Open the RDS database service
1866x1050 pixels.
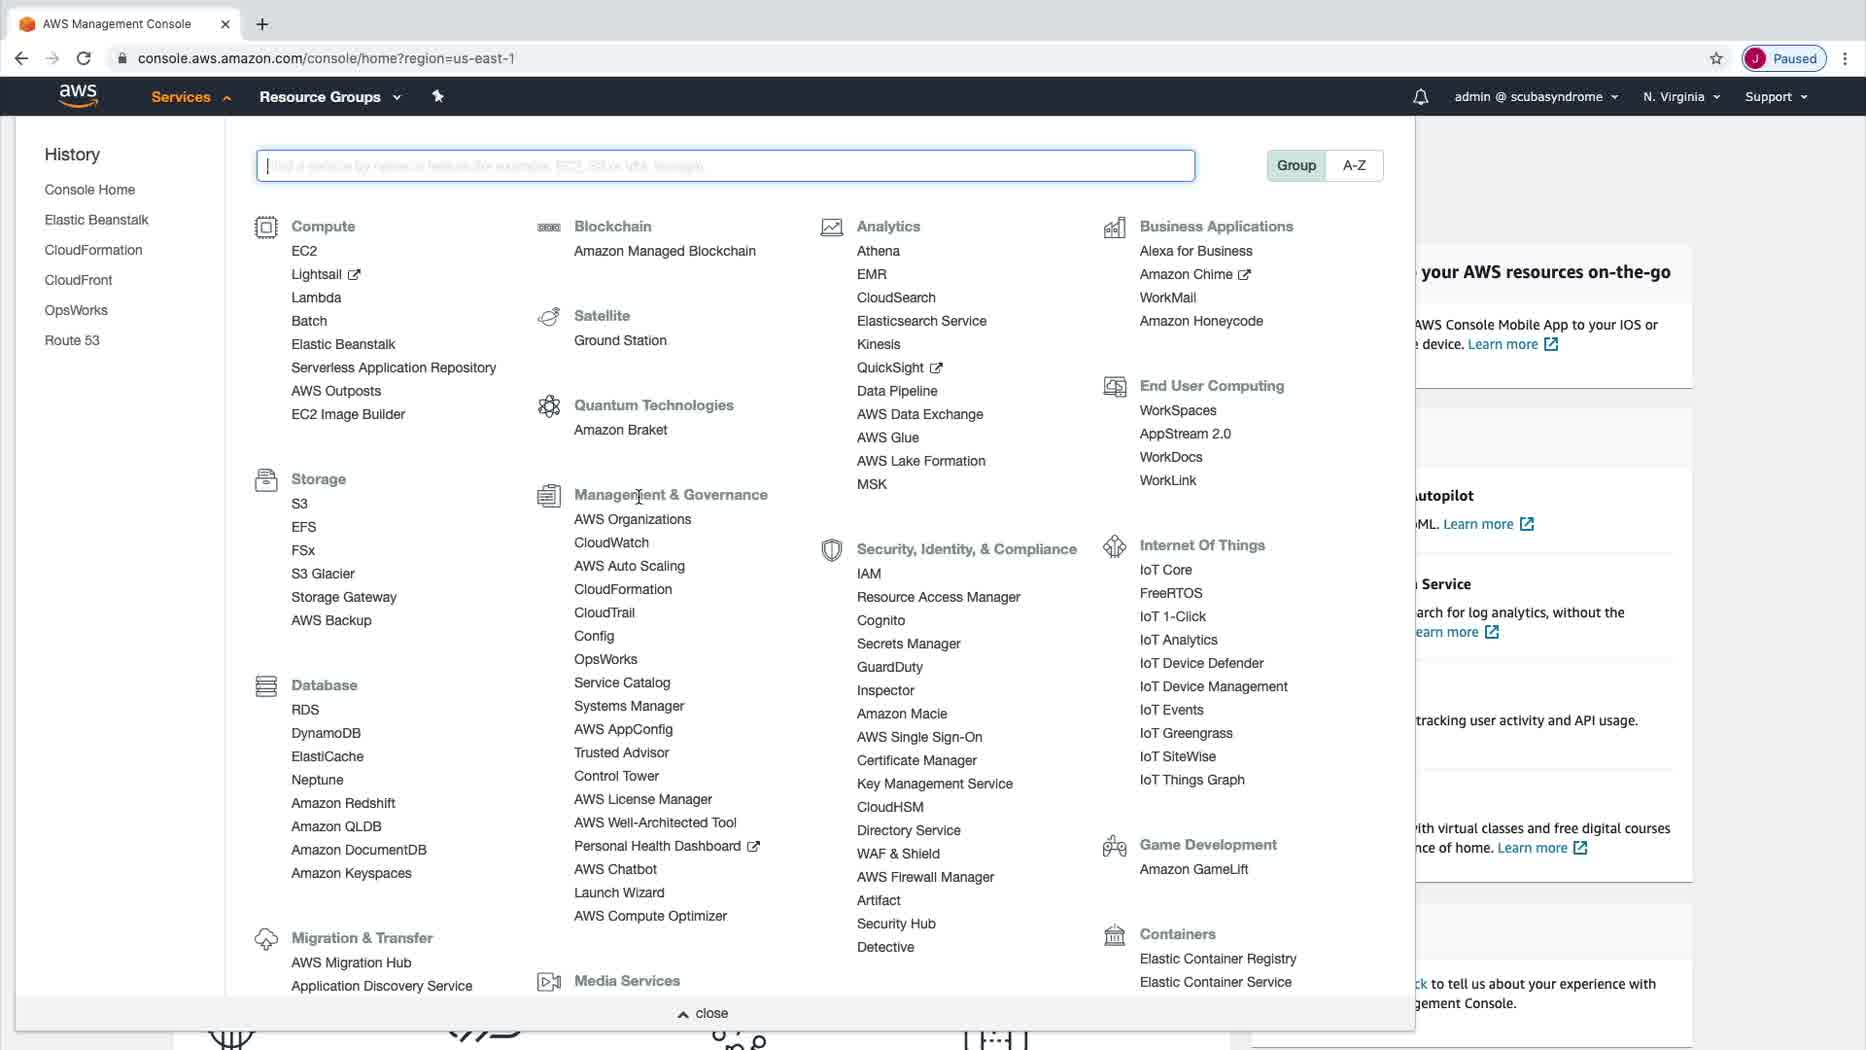305,710
